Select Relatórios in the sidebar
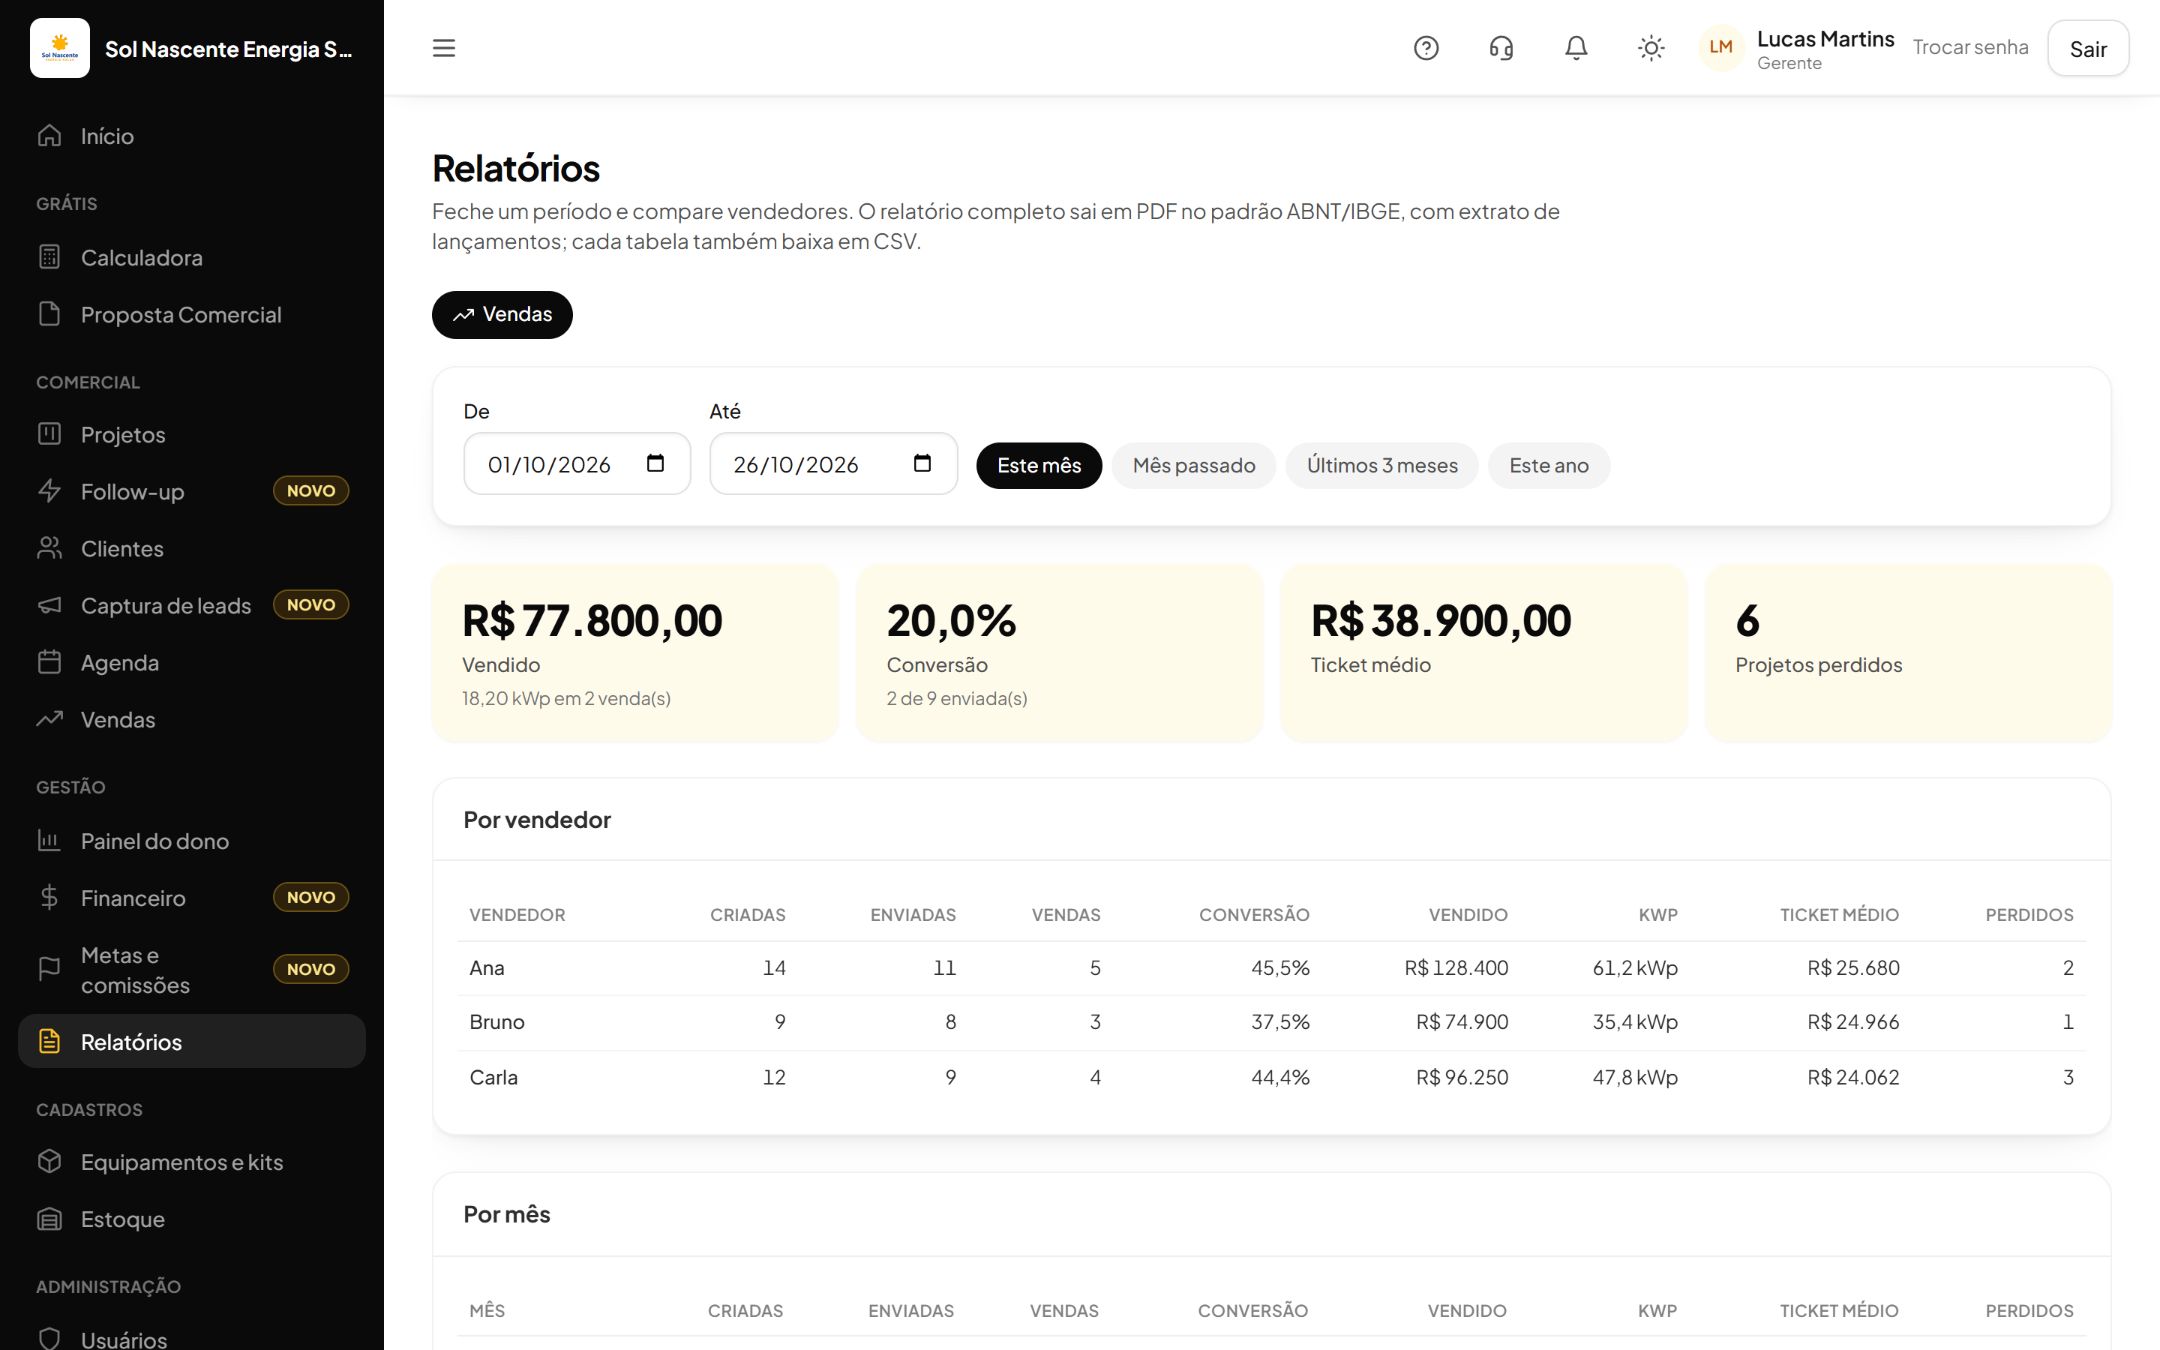This screenshot has height=1350, width=2160. point(192,1042)
